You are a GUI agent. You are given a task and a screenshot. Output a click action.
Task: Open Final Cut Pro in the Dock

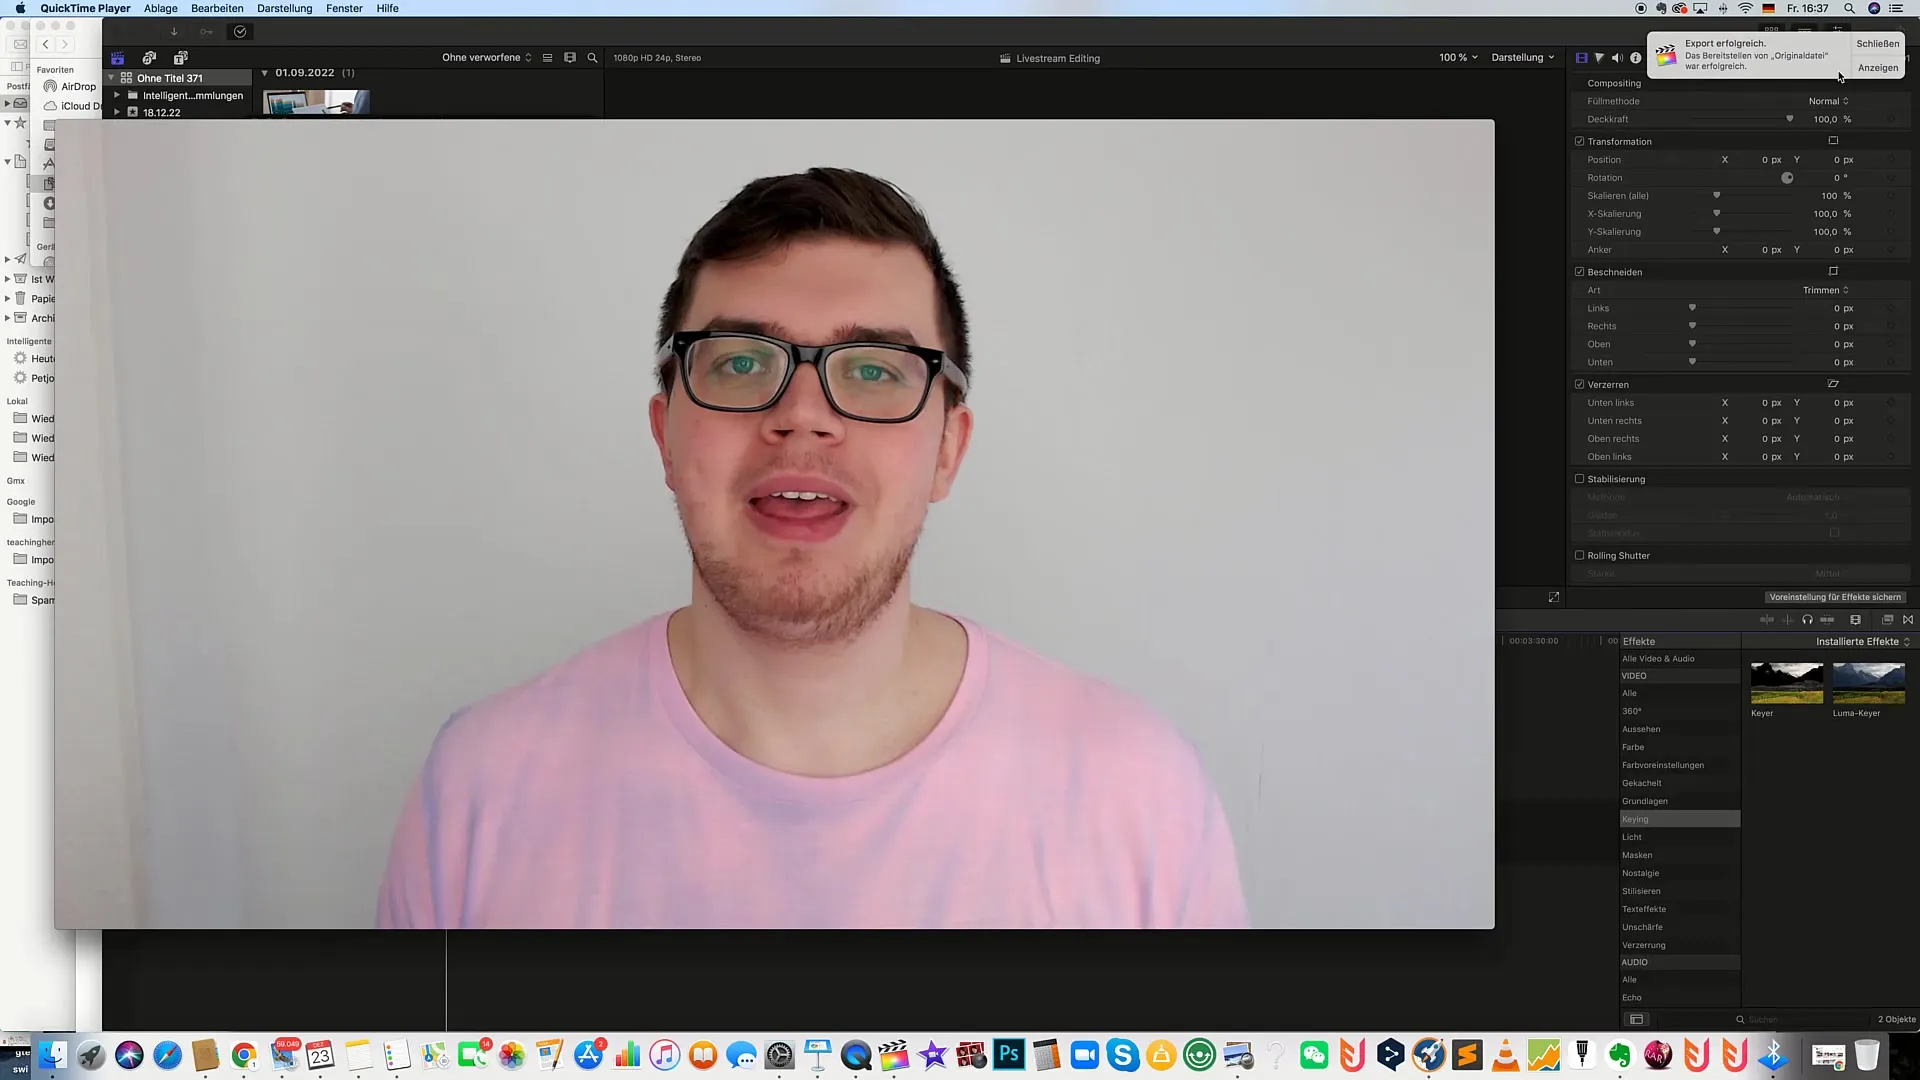(893, 1055)
